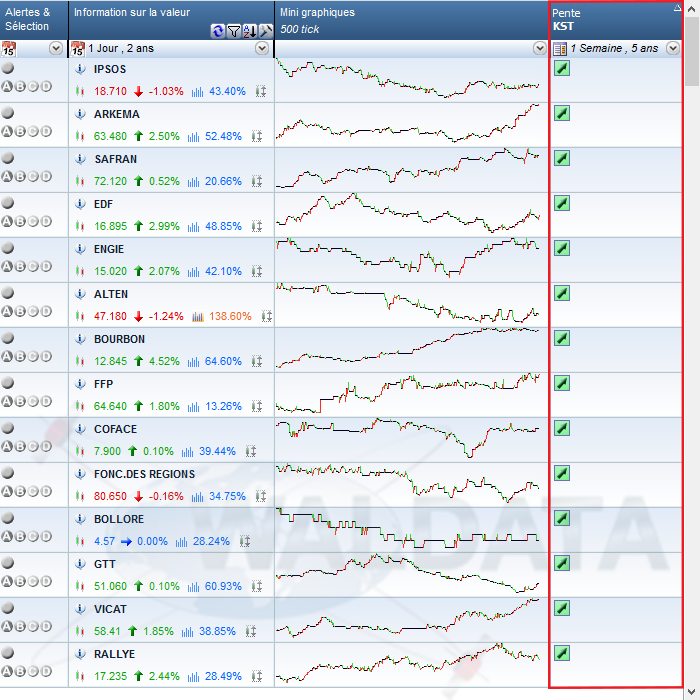Open the BOURBON mini chart
This screenshot has width=700, height=700.
(408, 350)
